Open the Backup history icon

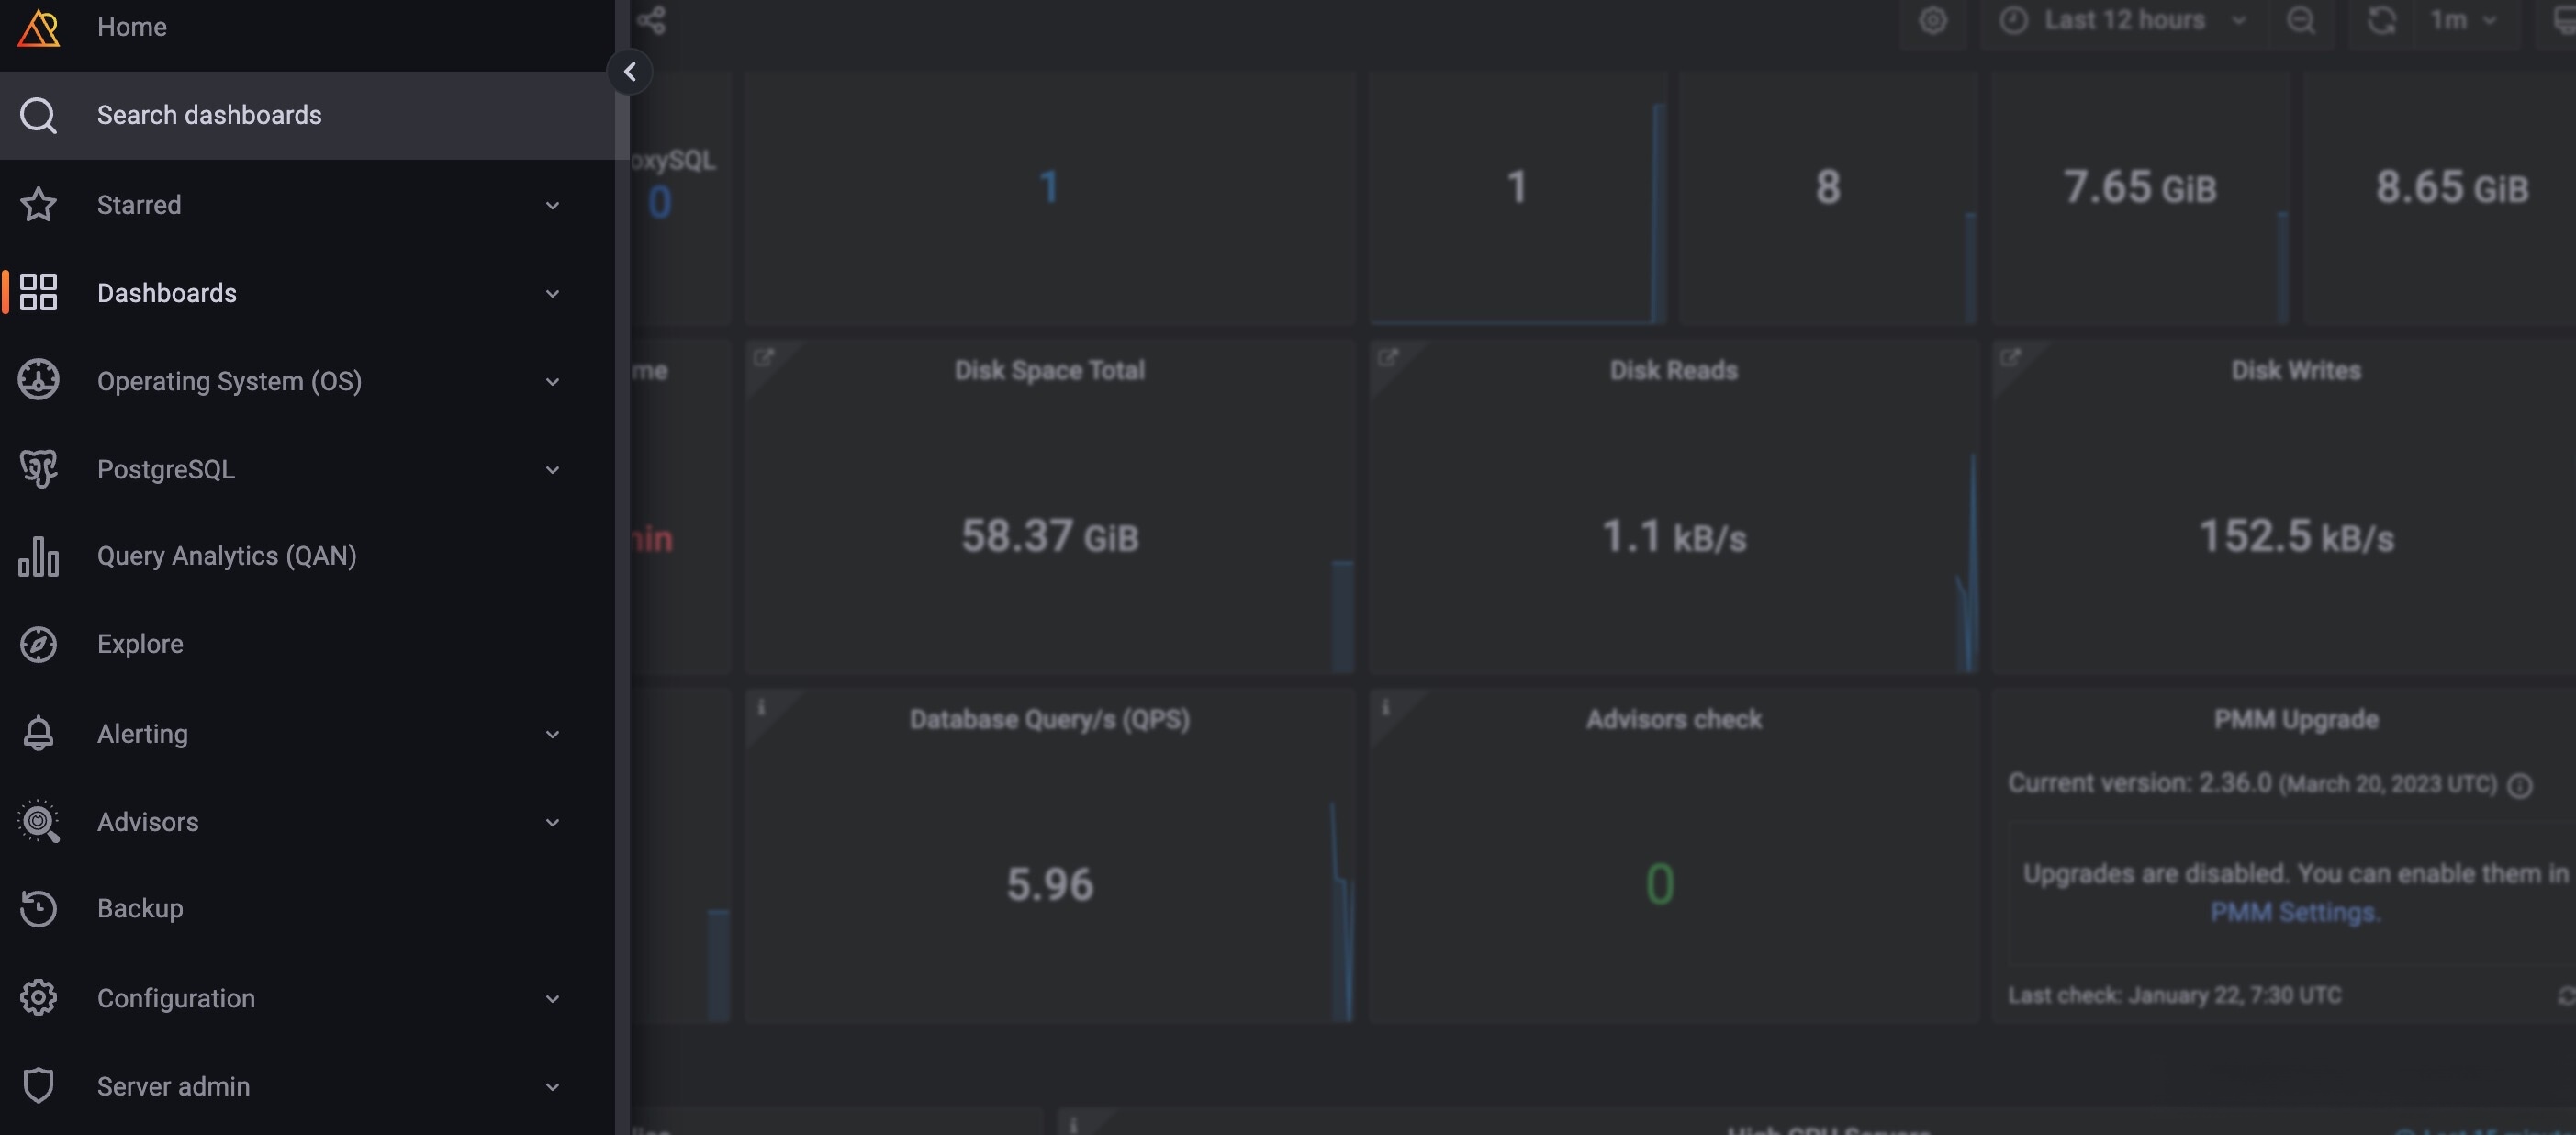pos(38,908)
